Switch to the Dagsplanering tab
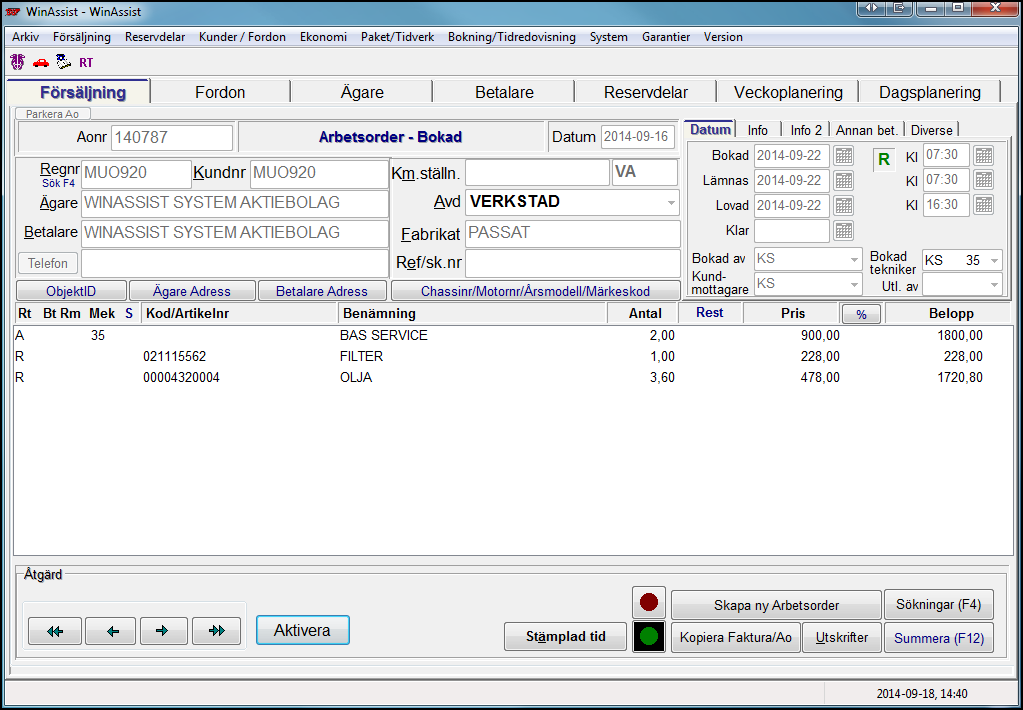1023x710 pixels. [930, 92]
